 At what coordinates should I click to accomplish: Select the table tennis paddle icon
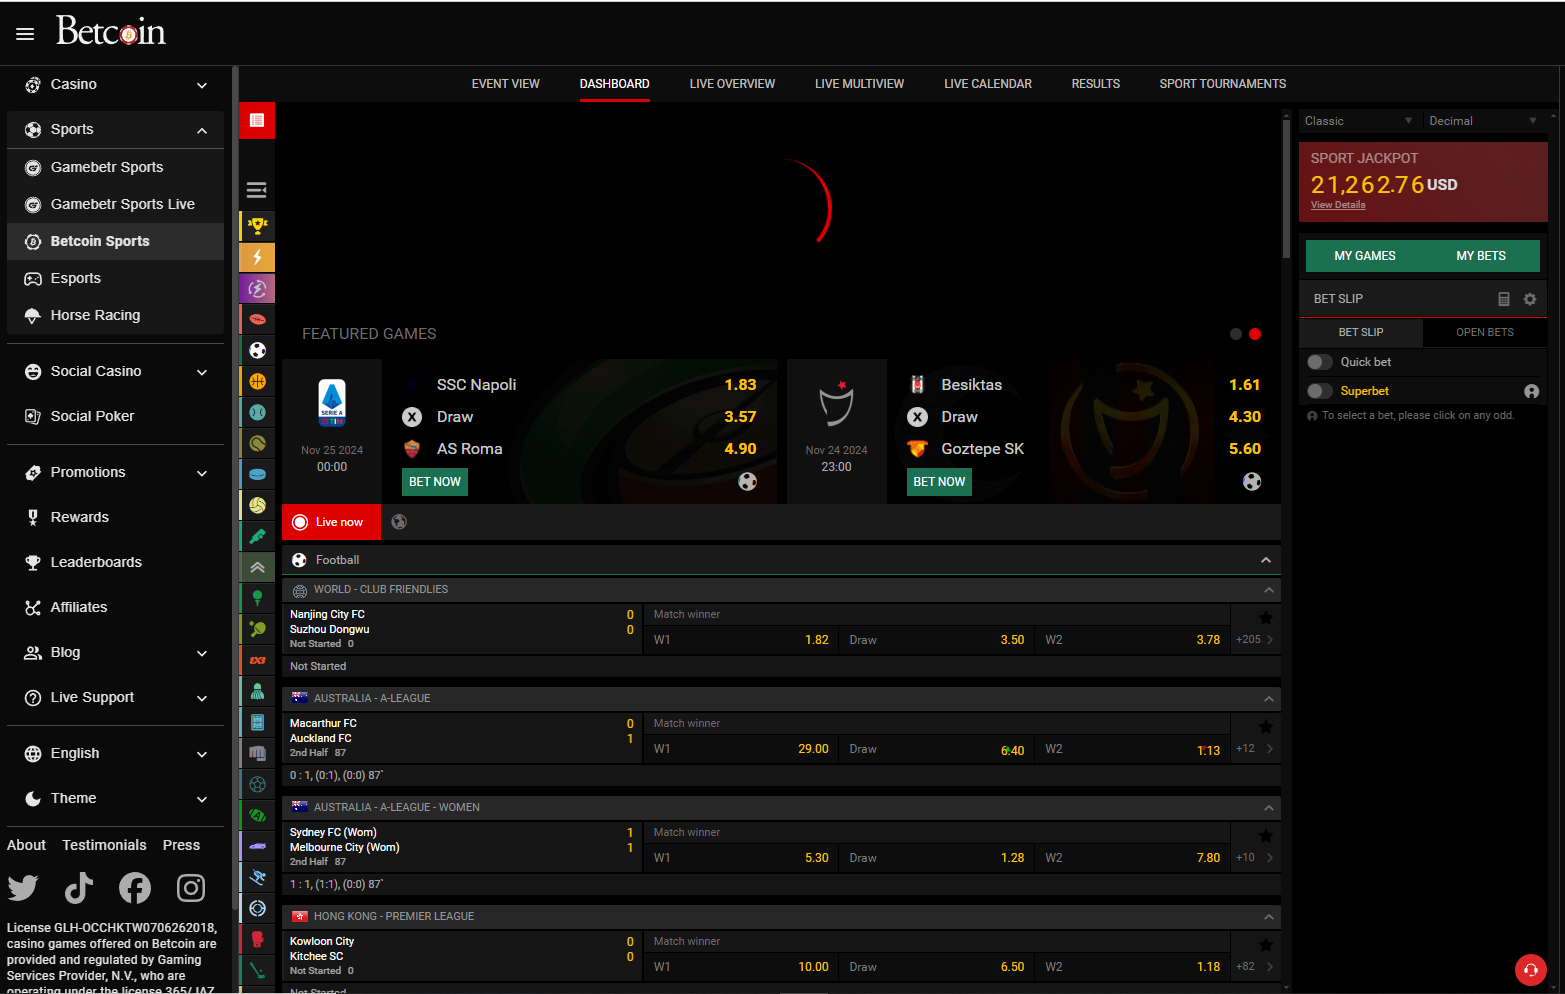pos(257,629)
